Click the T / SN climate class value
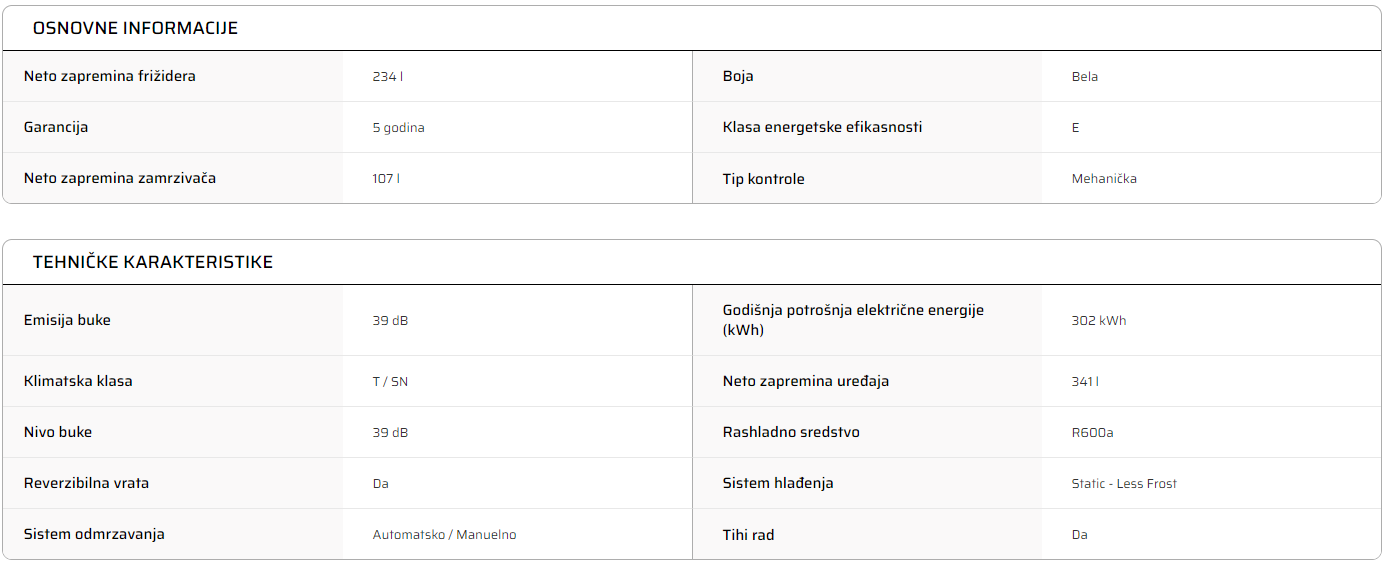Image resolution: width=1384 pixels, height=562 pixels. pyautogui.click(x=390, y=382)
